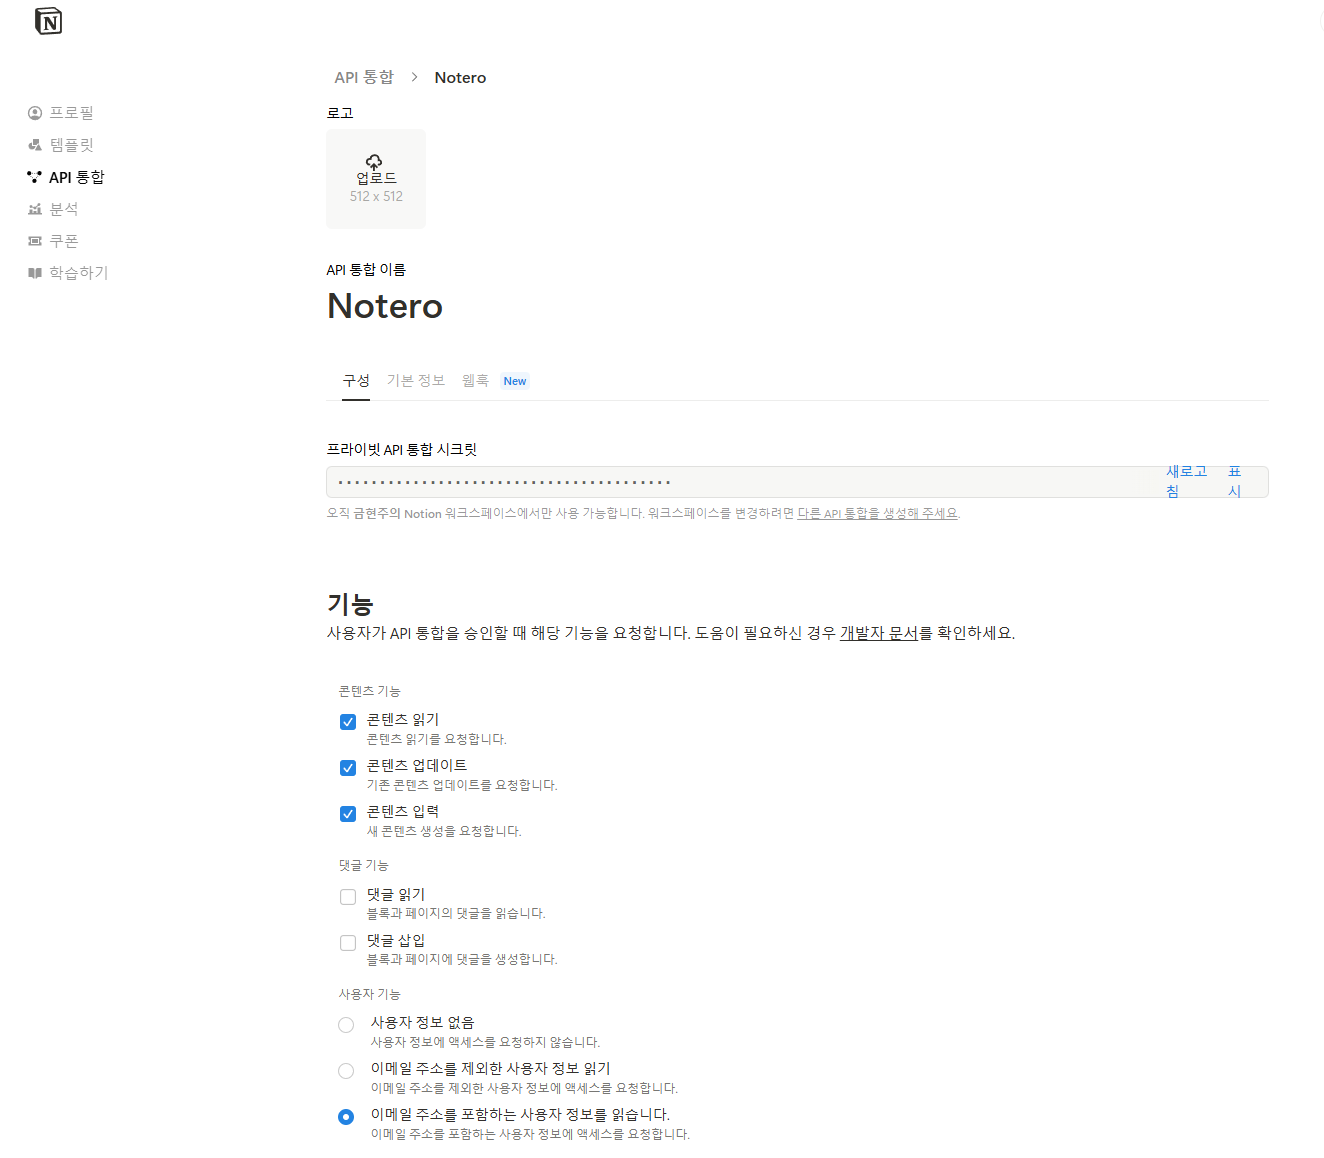The image size is (1324, 1158).
Task: Switch to the 구성 tab
Action: coord(356,381)
